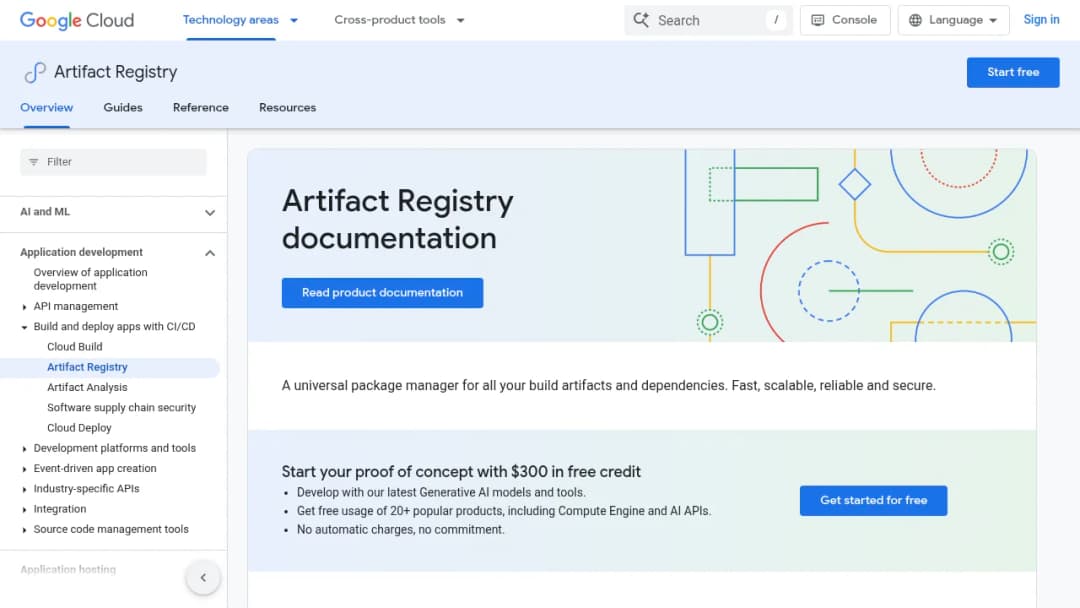The height and width of the screenshot is (608, 1080).
Task: Click the Application hosting section label
Action: pyautogui.click(x=68, y=569)
